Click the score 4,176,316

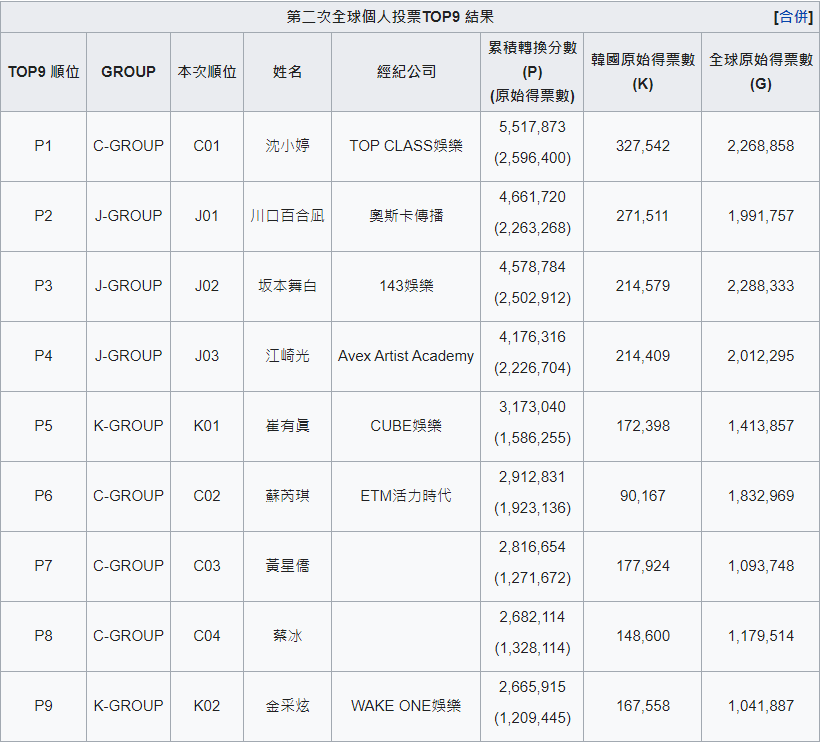[532, 337]
